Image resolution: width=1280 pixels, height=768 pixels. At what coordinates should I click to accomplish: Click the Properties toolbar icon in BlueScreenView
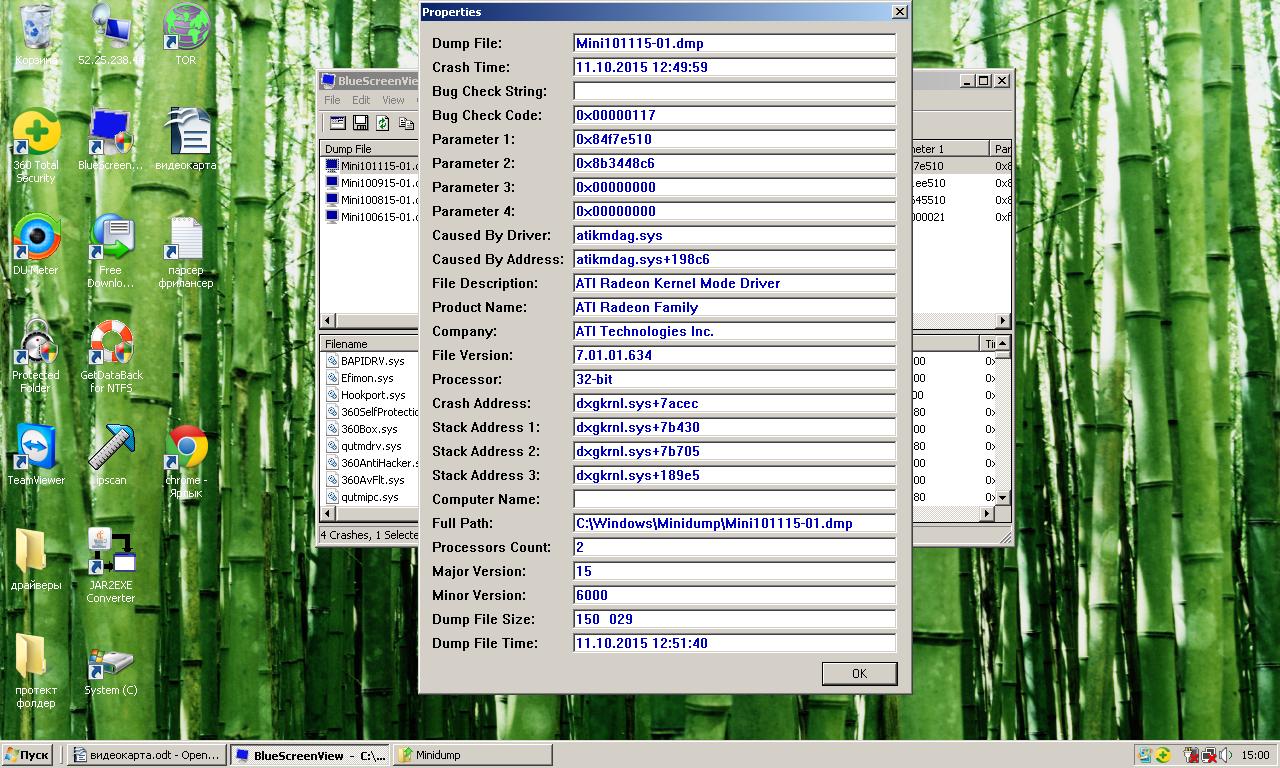[337, 123]
